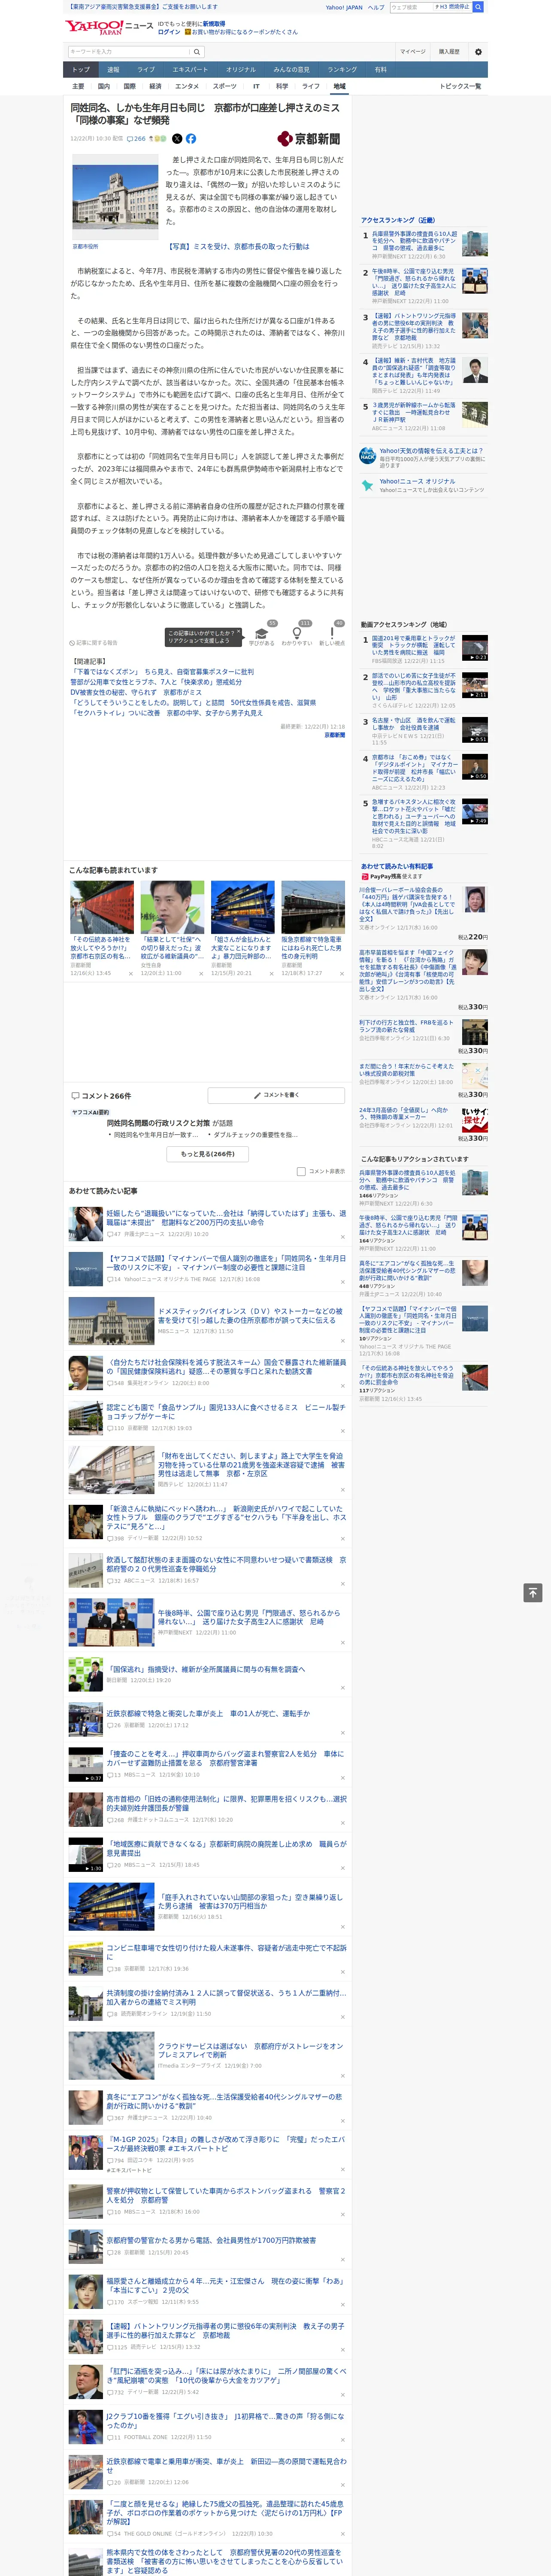The width and height of the screenshot is (551, 2576).
Task: Click the ログイン link
Action: tap(169, 32)
